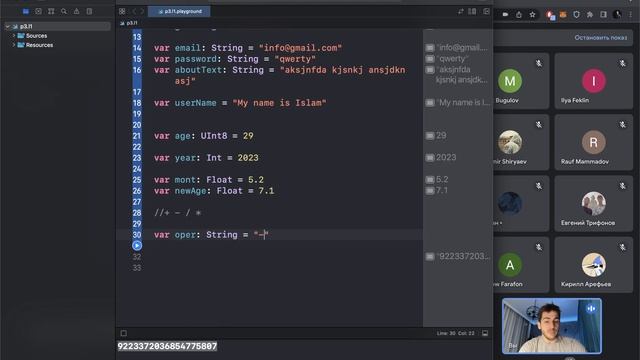640x360 pixels.
Task: Toggle the debug area at bottom left
Action: click(124, 333)
